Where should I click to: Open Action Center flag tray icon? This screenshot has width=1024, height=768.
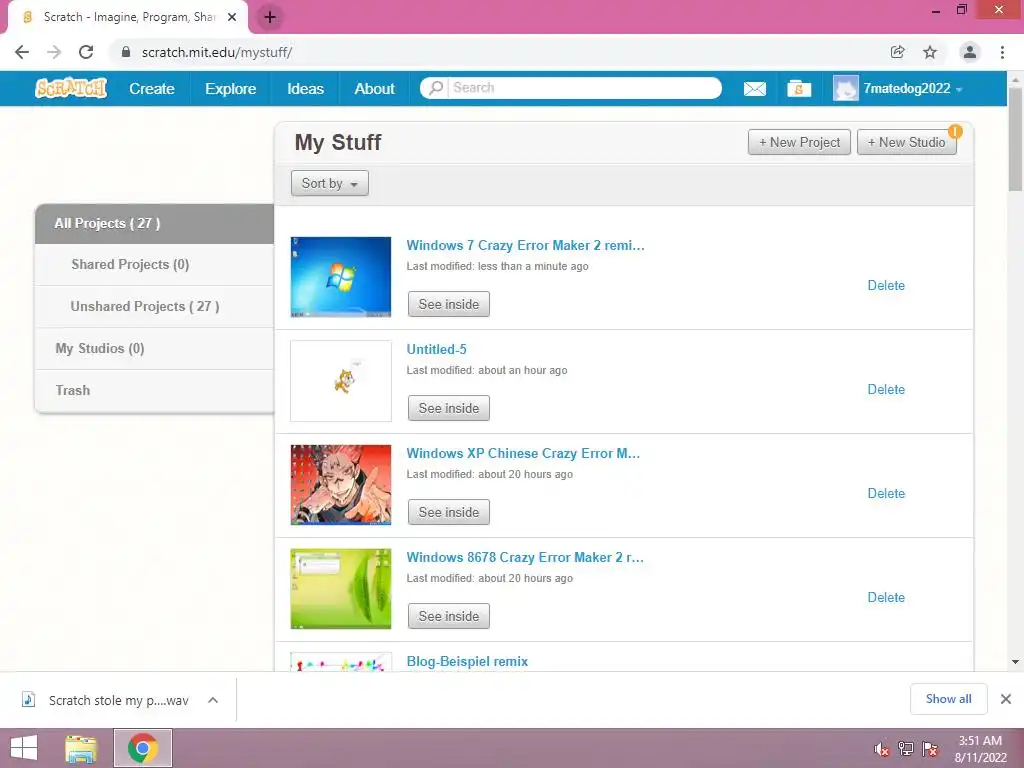click(930, 749)
